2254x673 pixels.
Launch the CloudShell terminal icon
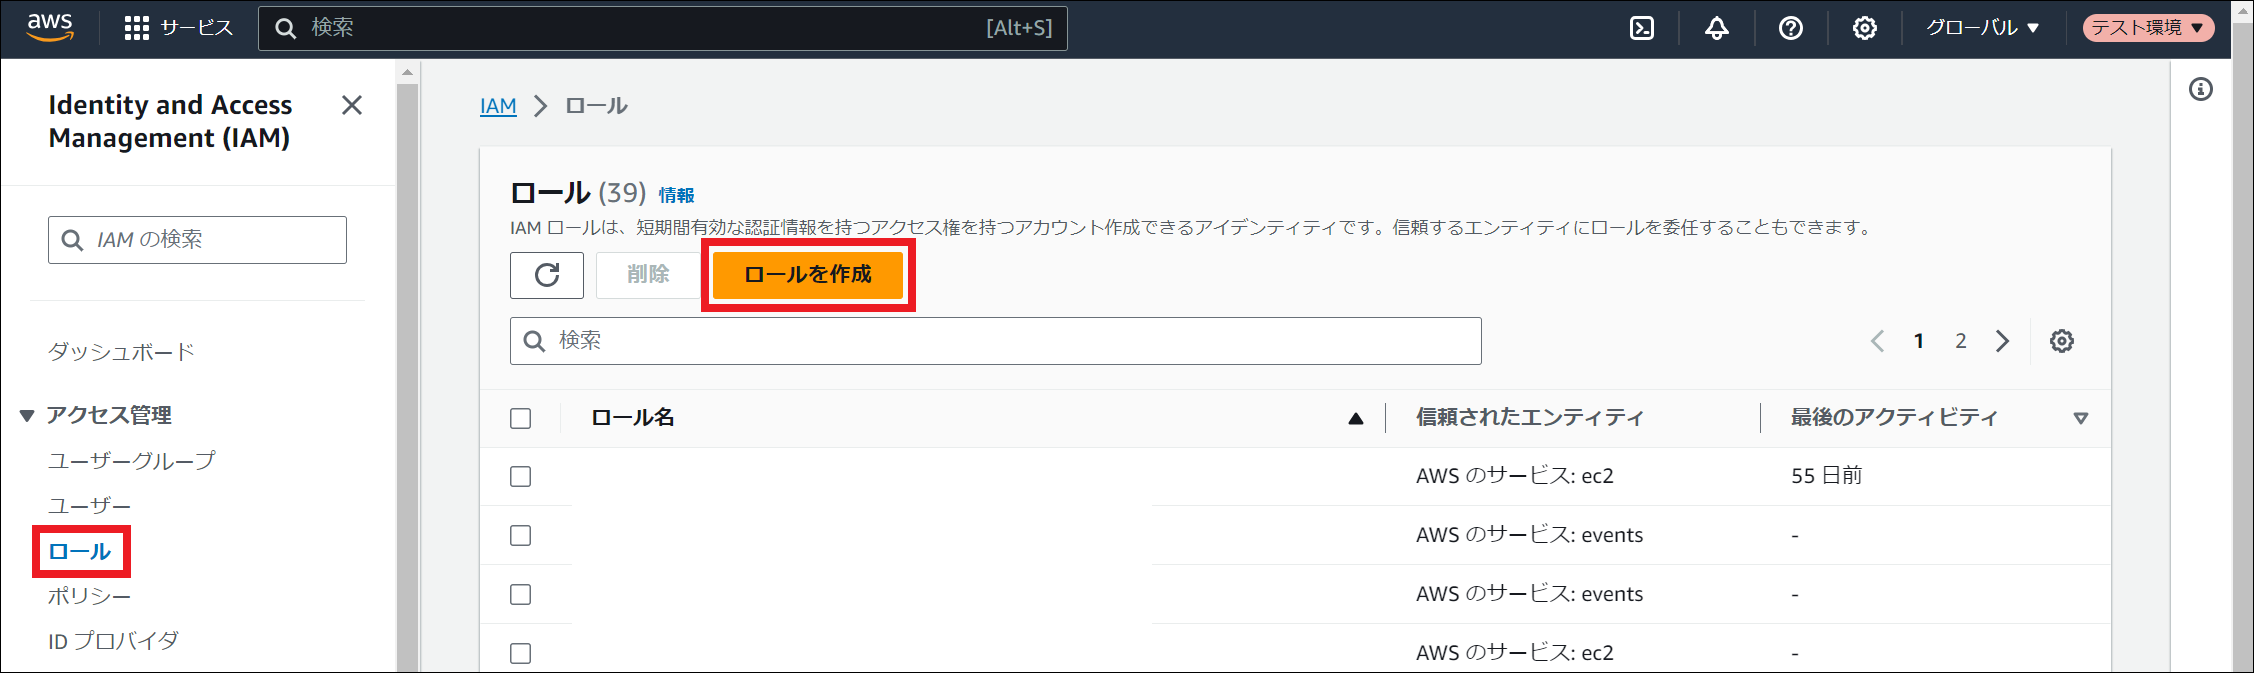1642,28
